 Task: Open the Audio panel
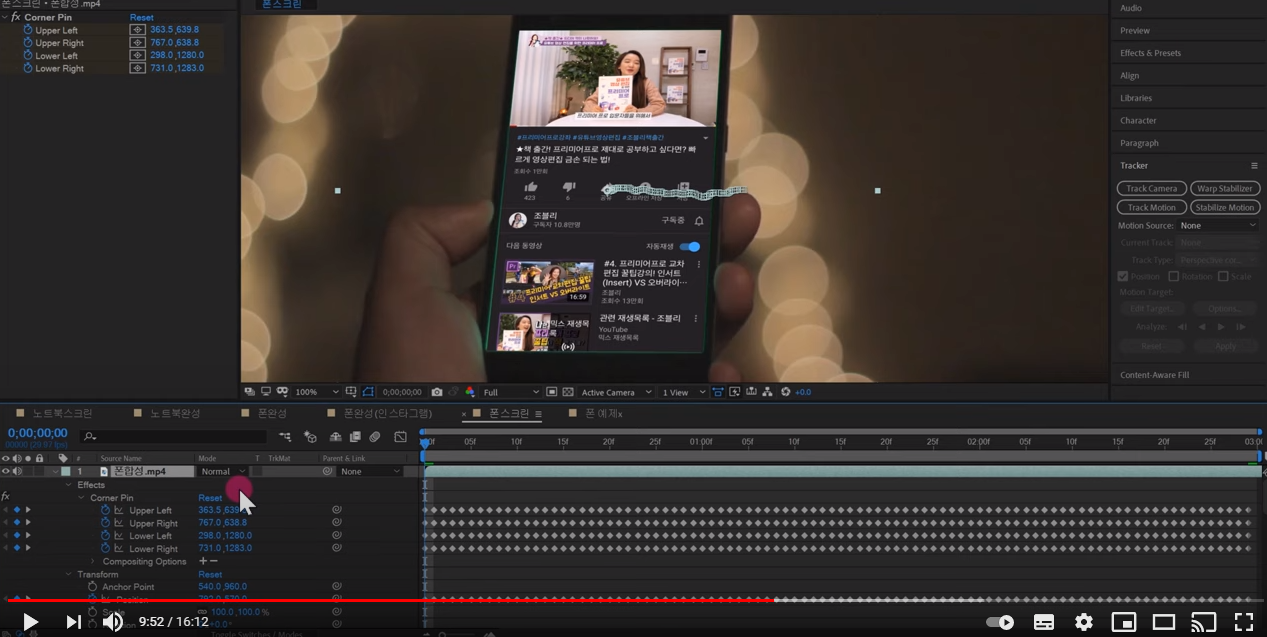pyautogui.click(x=1131, y=8)
